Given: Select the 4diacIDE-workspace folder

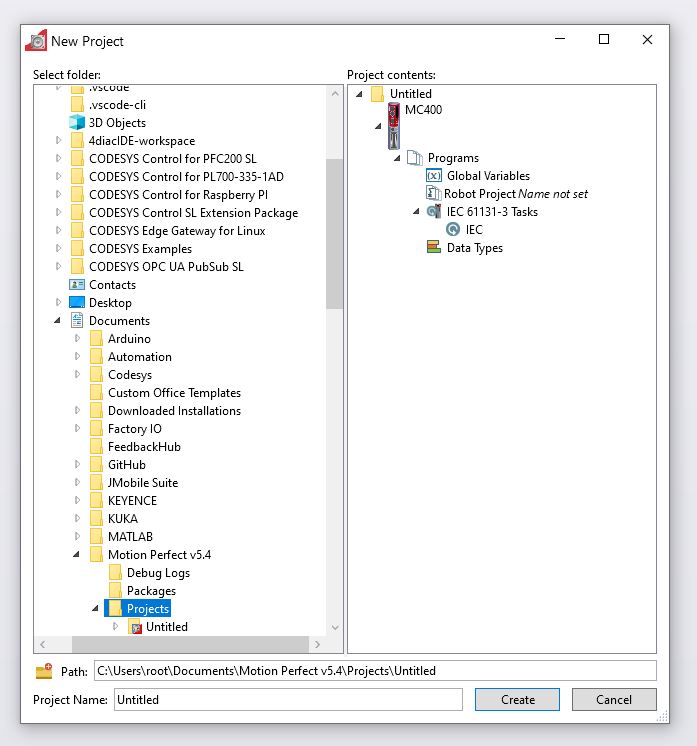Looking at the screenshot, I should coord(142,141).
